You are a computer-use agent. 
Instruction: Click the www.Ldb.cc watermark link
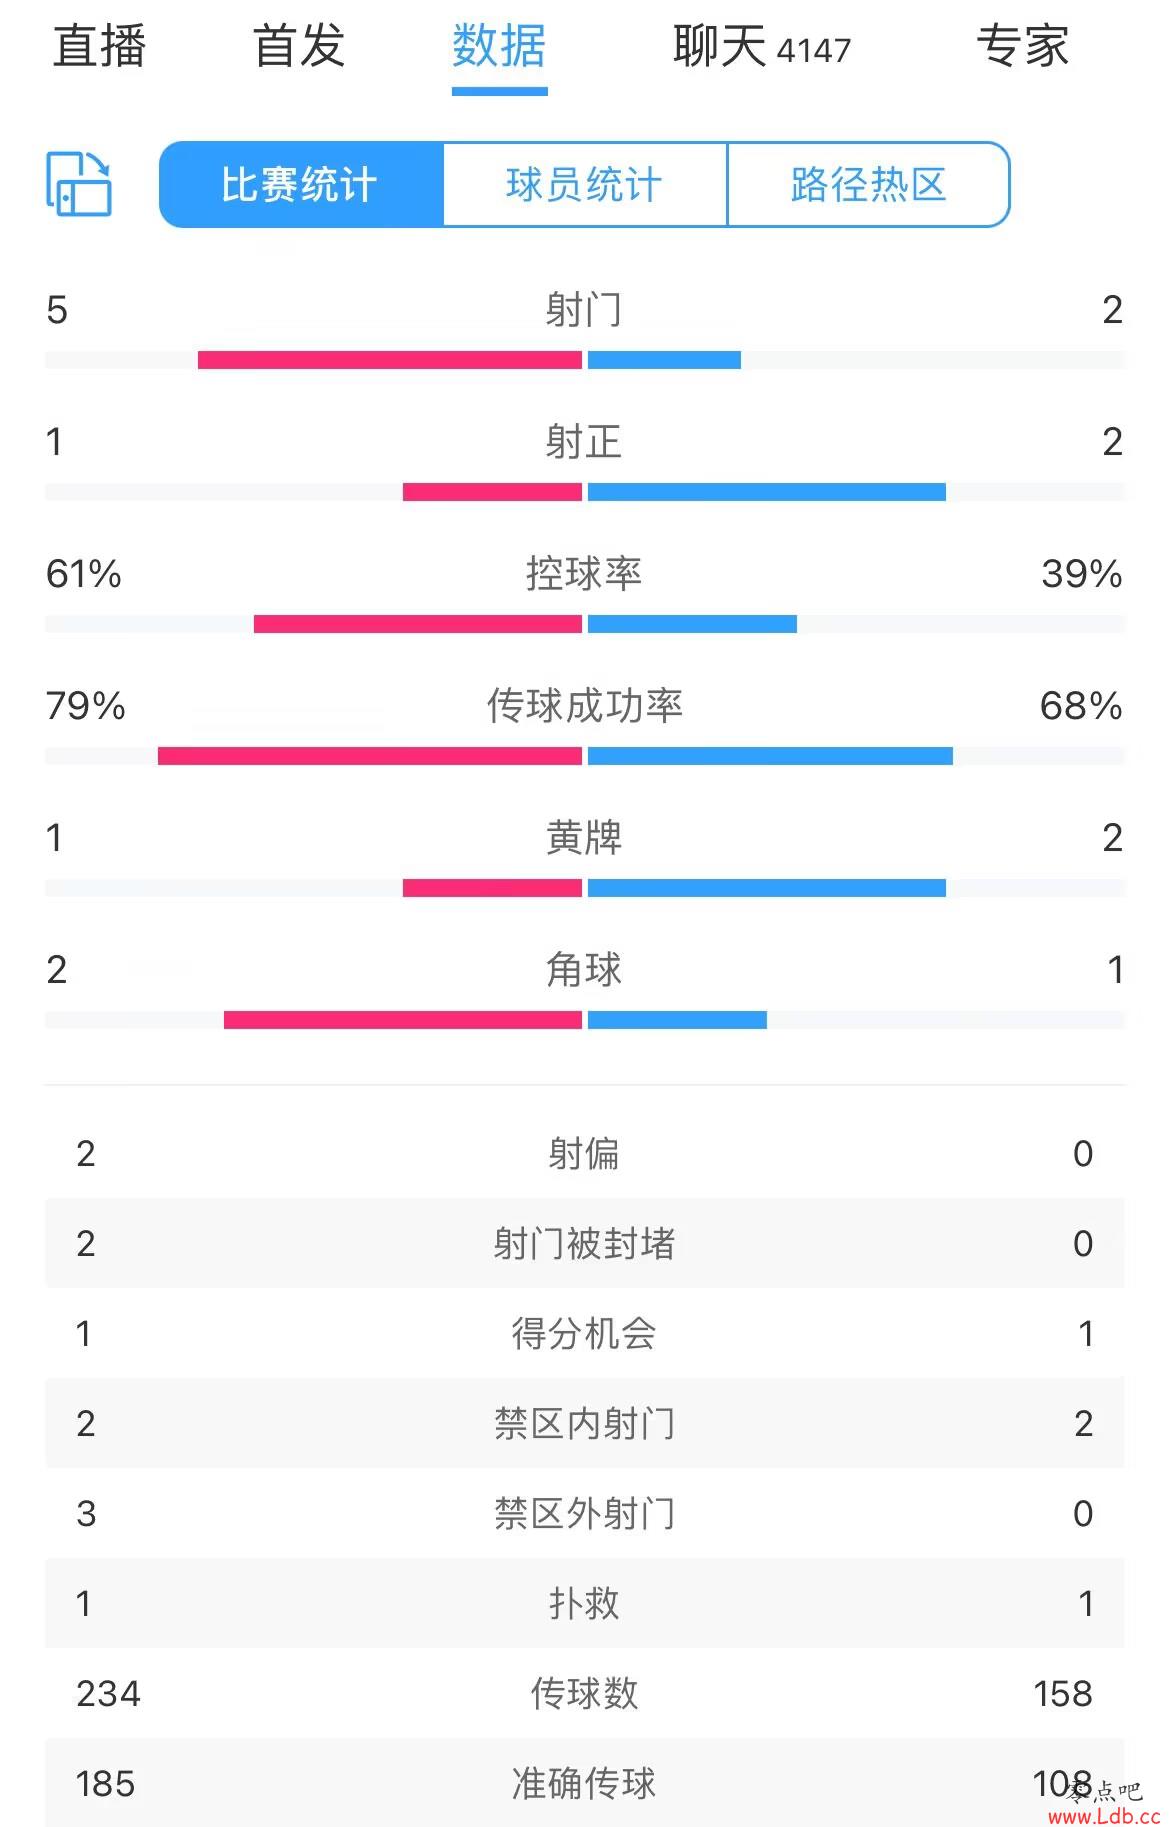tap(1104, 1816)
